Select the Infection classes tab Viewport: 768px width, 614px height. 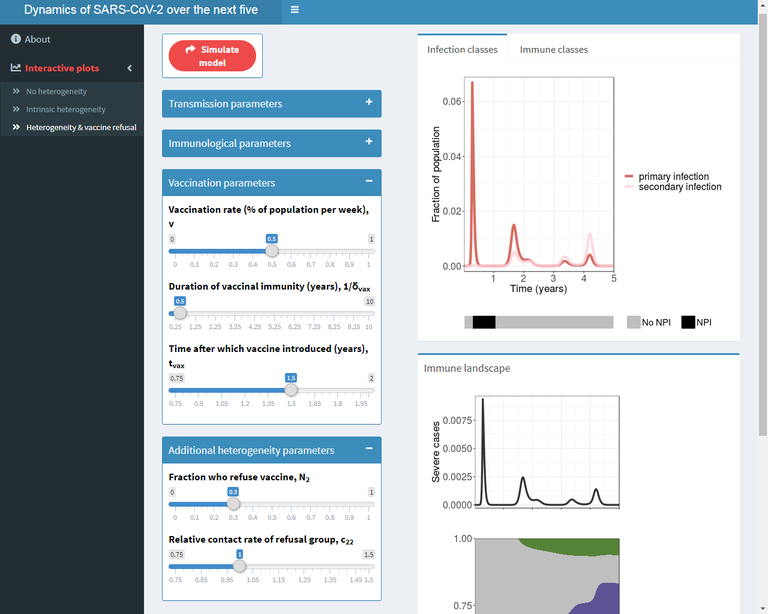click(462, 49)
